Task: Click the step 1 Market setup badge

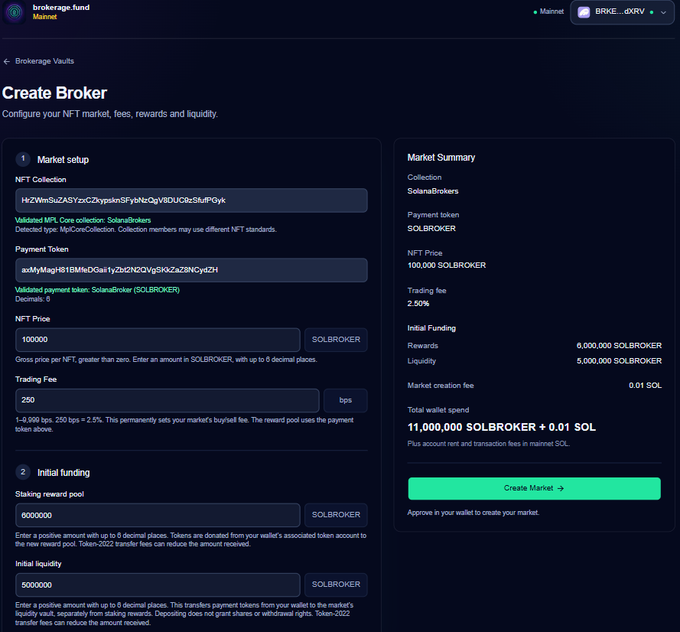Action: [23, 159]
